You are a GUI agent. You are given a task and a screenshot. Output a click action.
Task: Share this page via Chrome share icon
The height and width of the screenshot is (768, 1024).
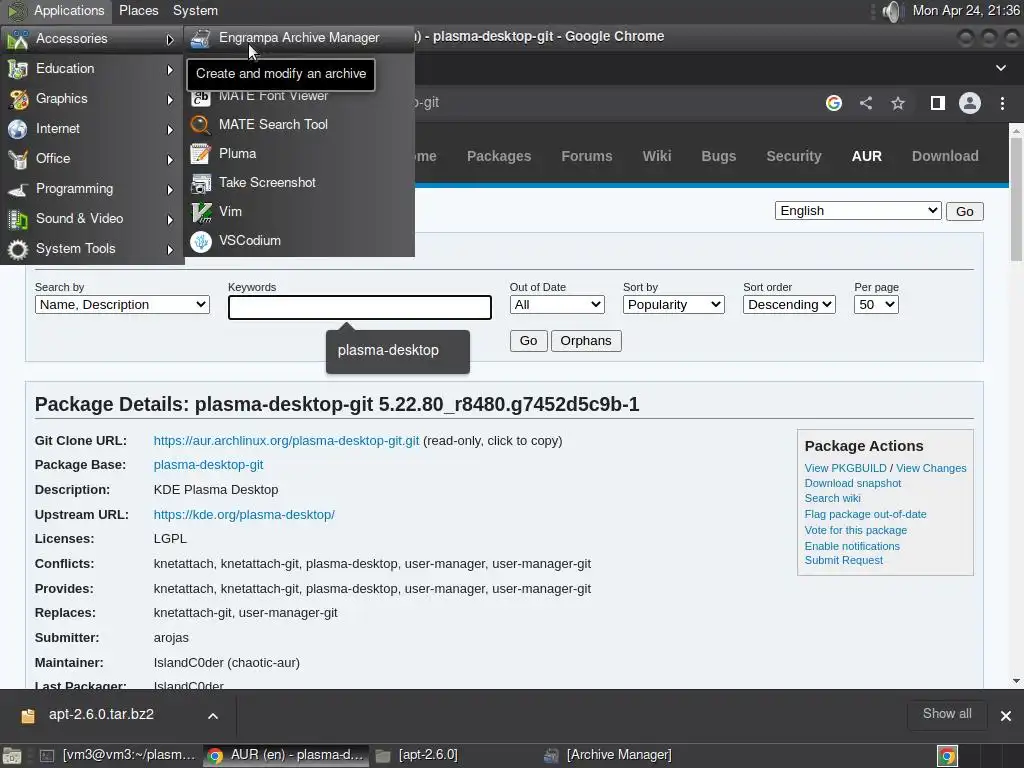[866, 103]
